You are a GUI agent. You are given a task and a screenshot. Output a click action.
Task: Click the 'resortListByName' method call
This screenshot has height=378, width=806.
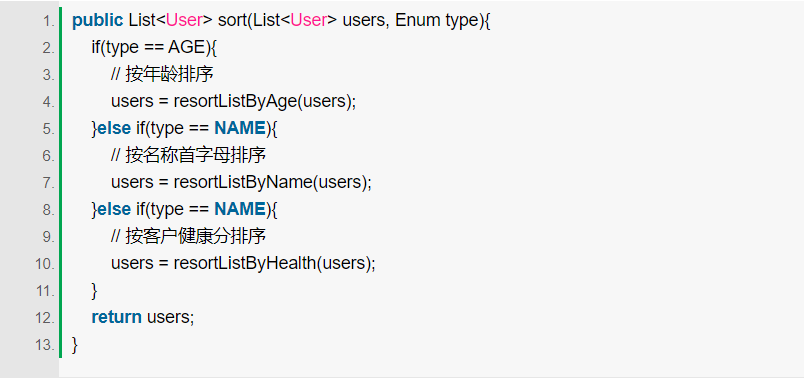[x=243, y=182]
